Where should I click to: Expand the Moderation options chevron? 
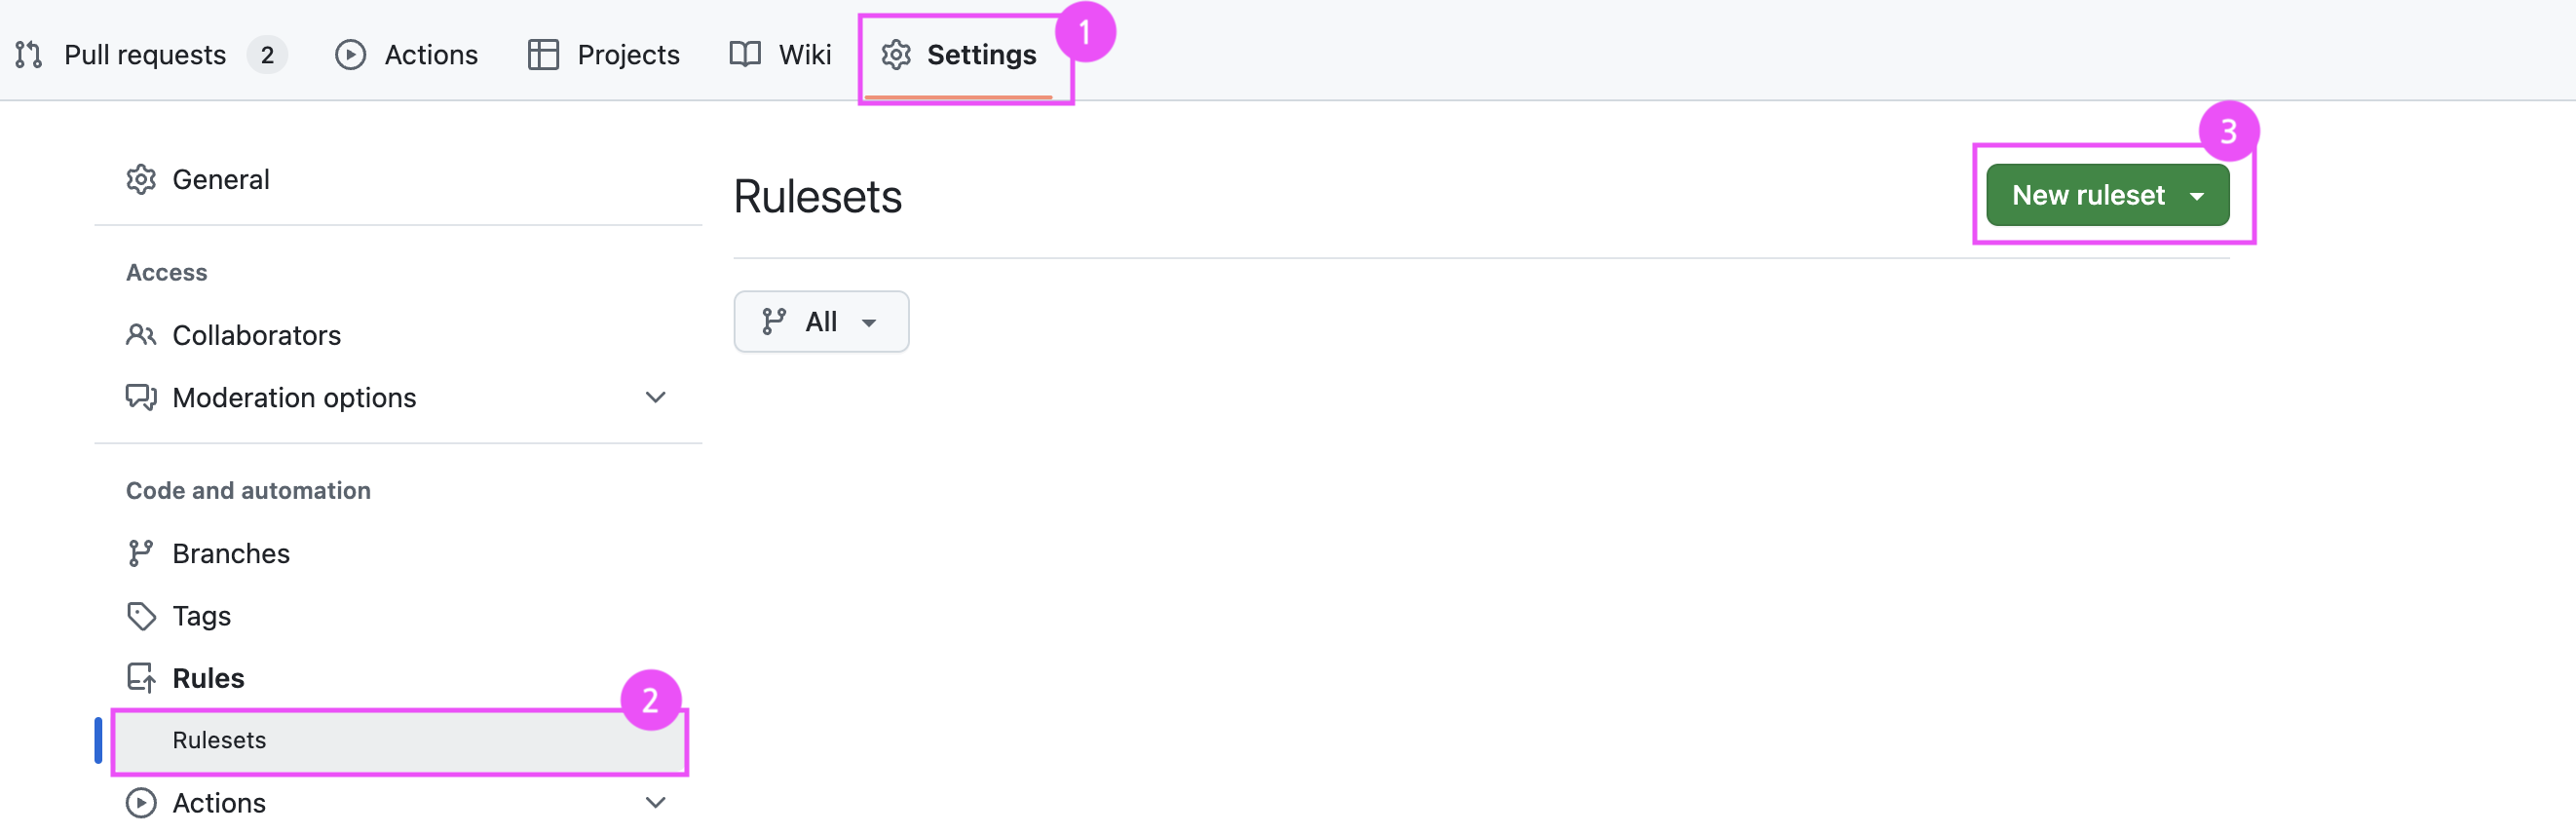[x=655, y=398]
